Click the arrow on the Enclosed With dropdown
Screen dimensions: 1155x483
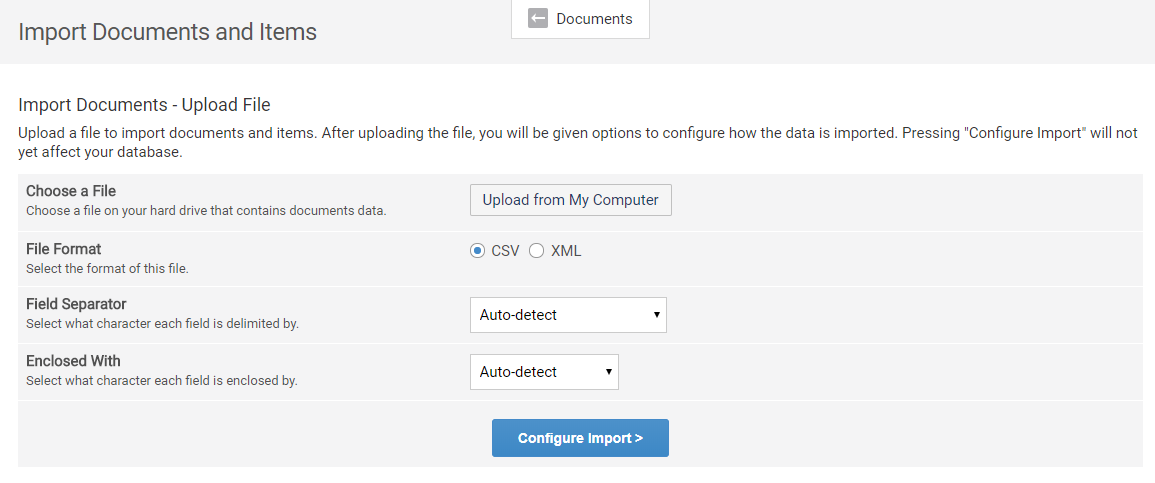[x=608, y=372]
